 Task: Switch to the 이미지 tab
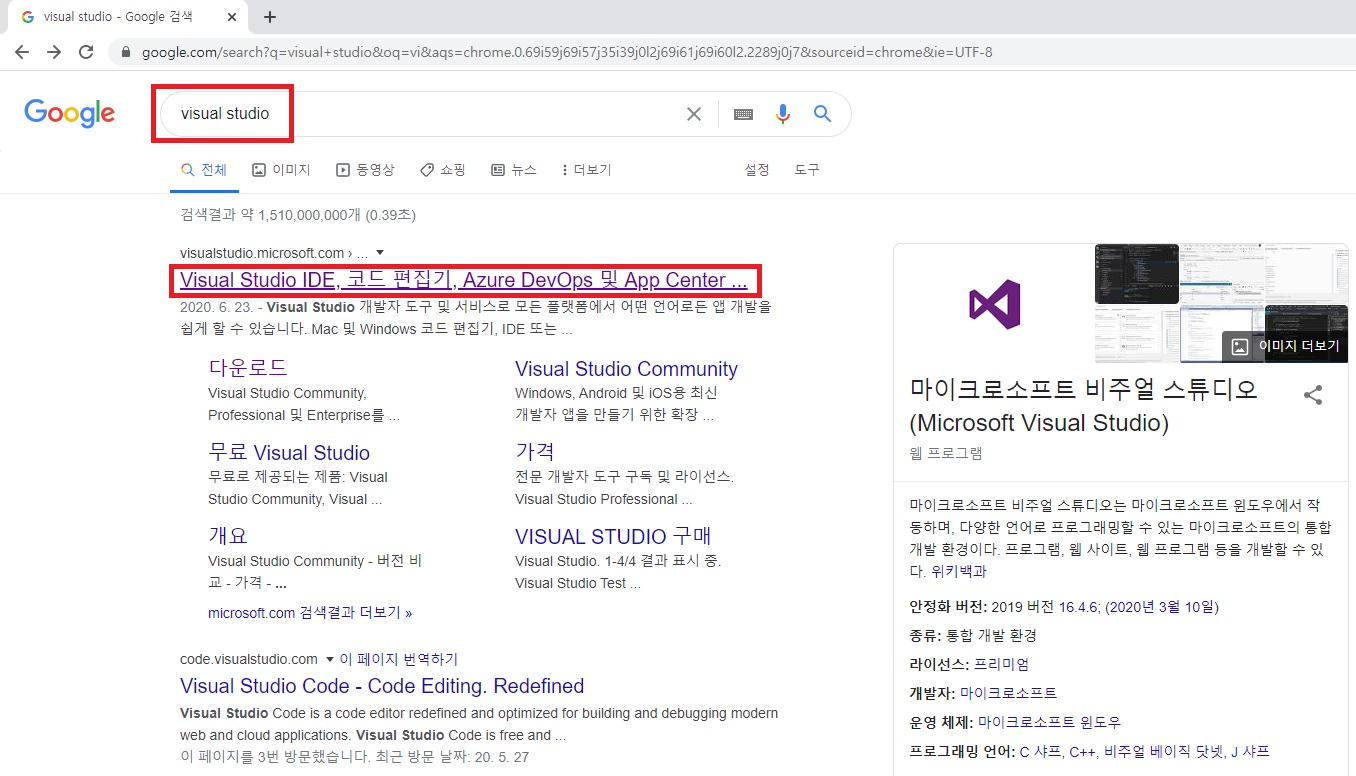click(x=281, y=170)
